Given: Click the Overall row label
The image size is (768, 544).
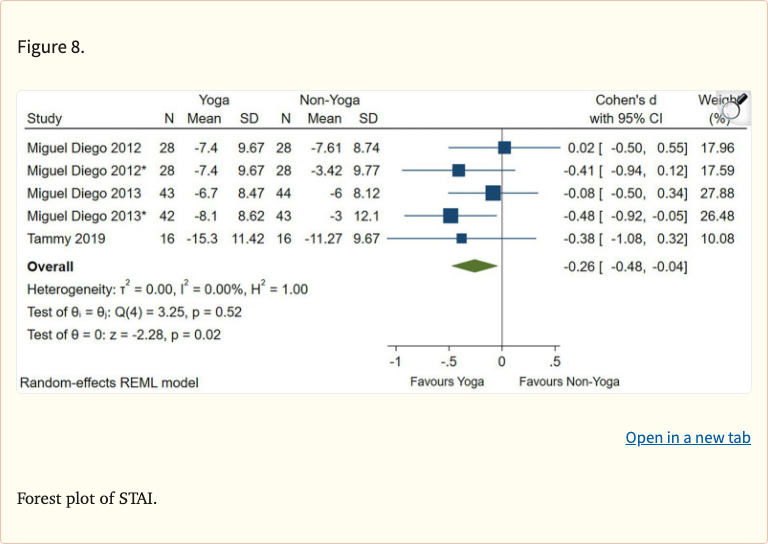Looking at the screenshot, I should coord(50,267).
